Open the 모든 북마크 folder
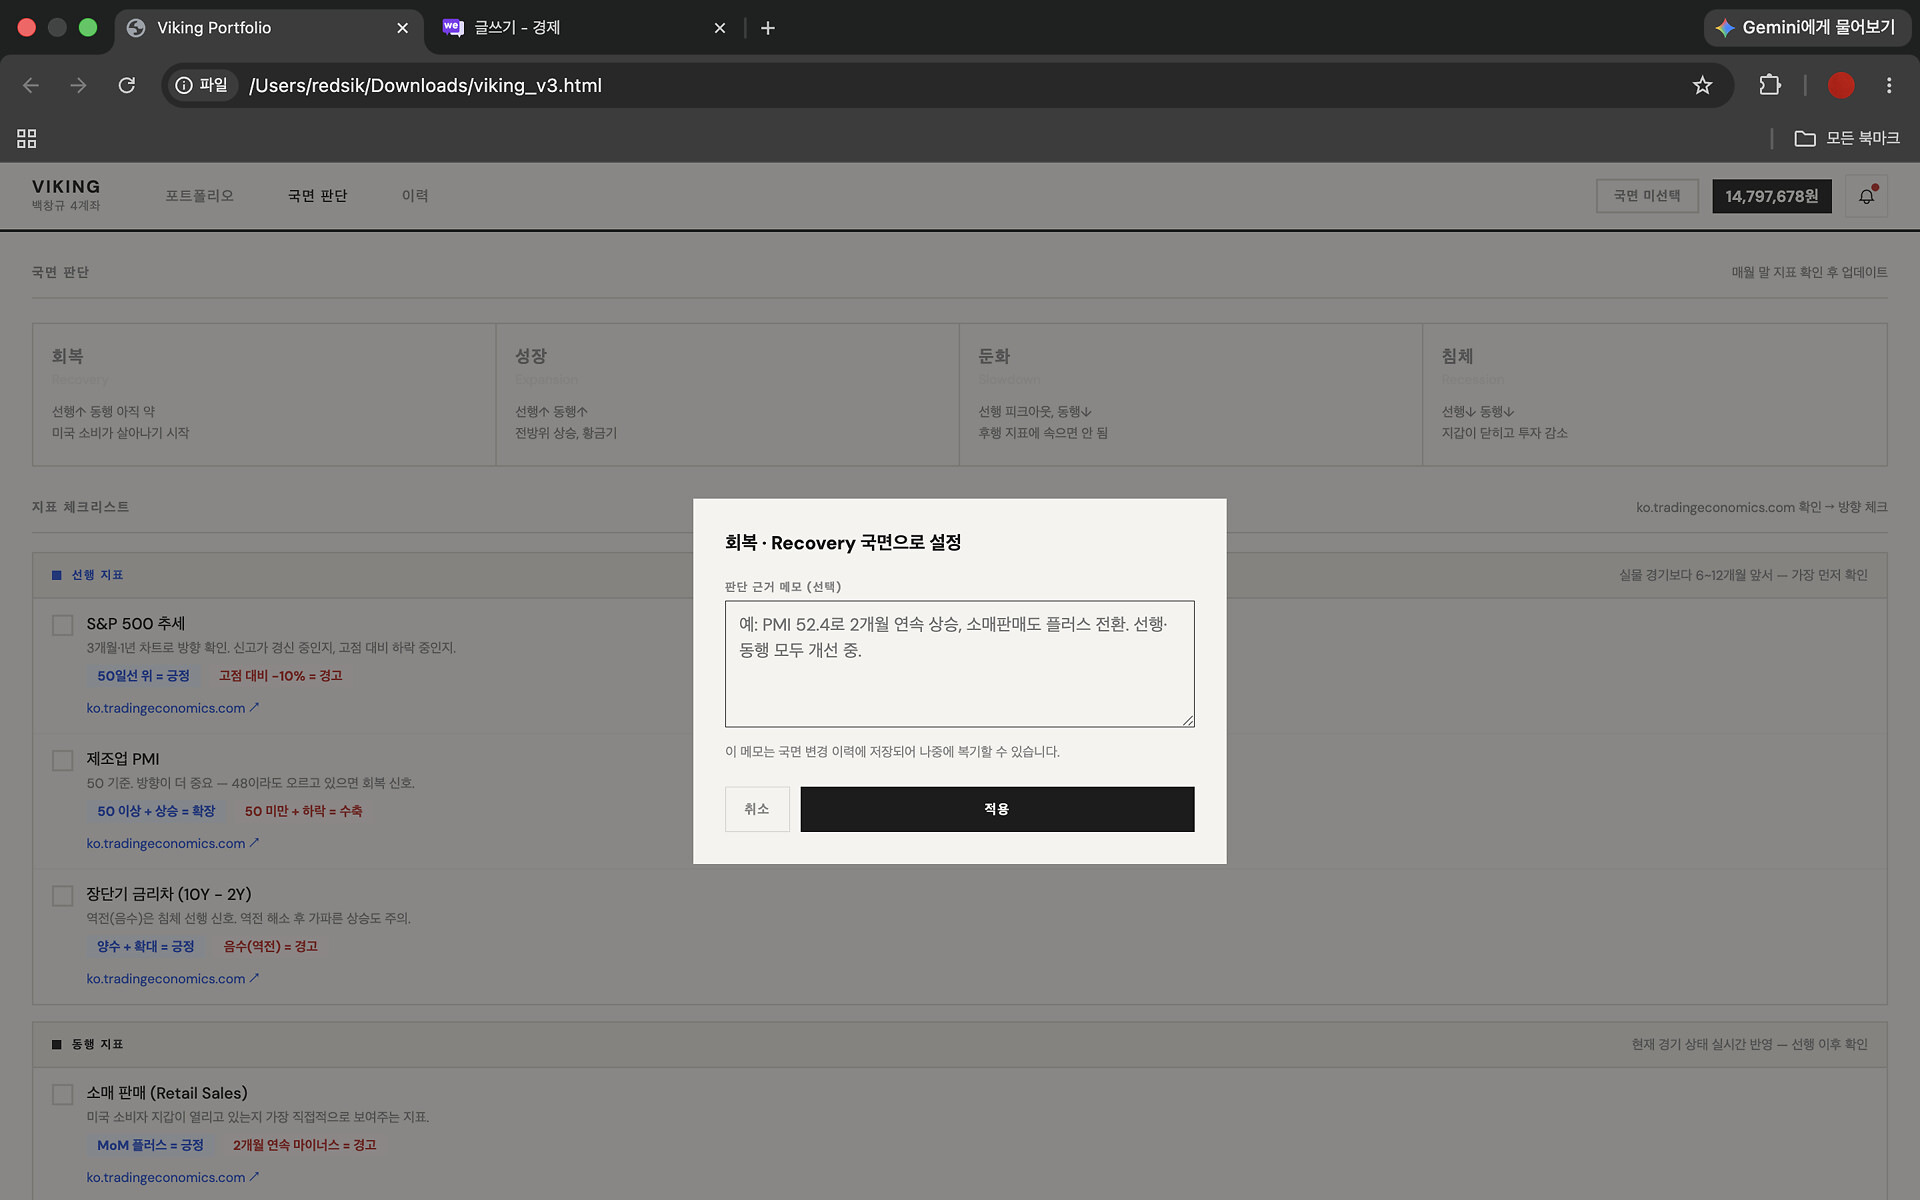 pos(1847,138)
